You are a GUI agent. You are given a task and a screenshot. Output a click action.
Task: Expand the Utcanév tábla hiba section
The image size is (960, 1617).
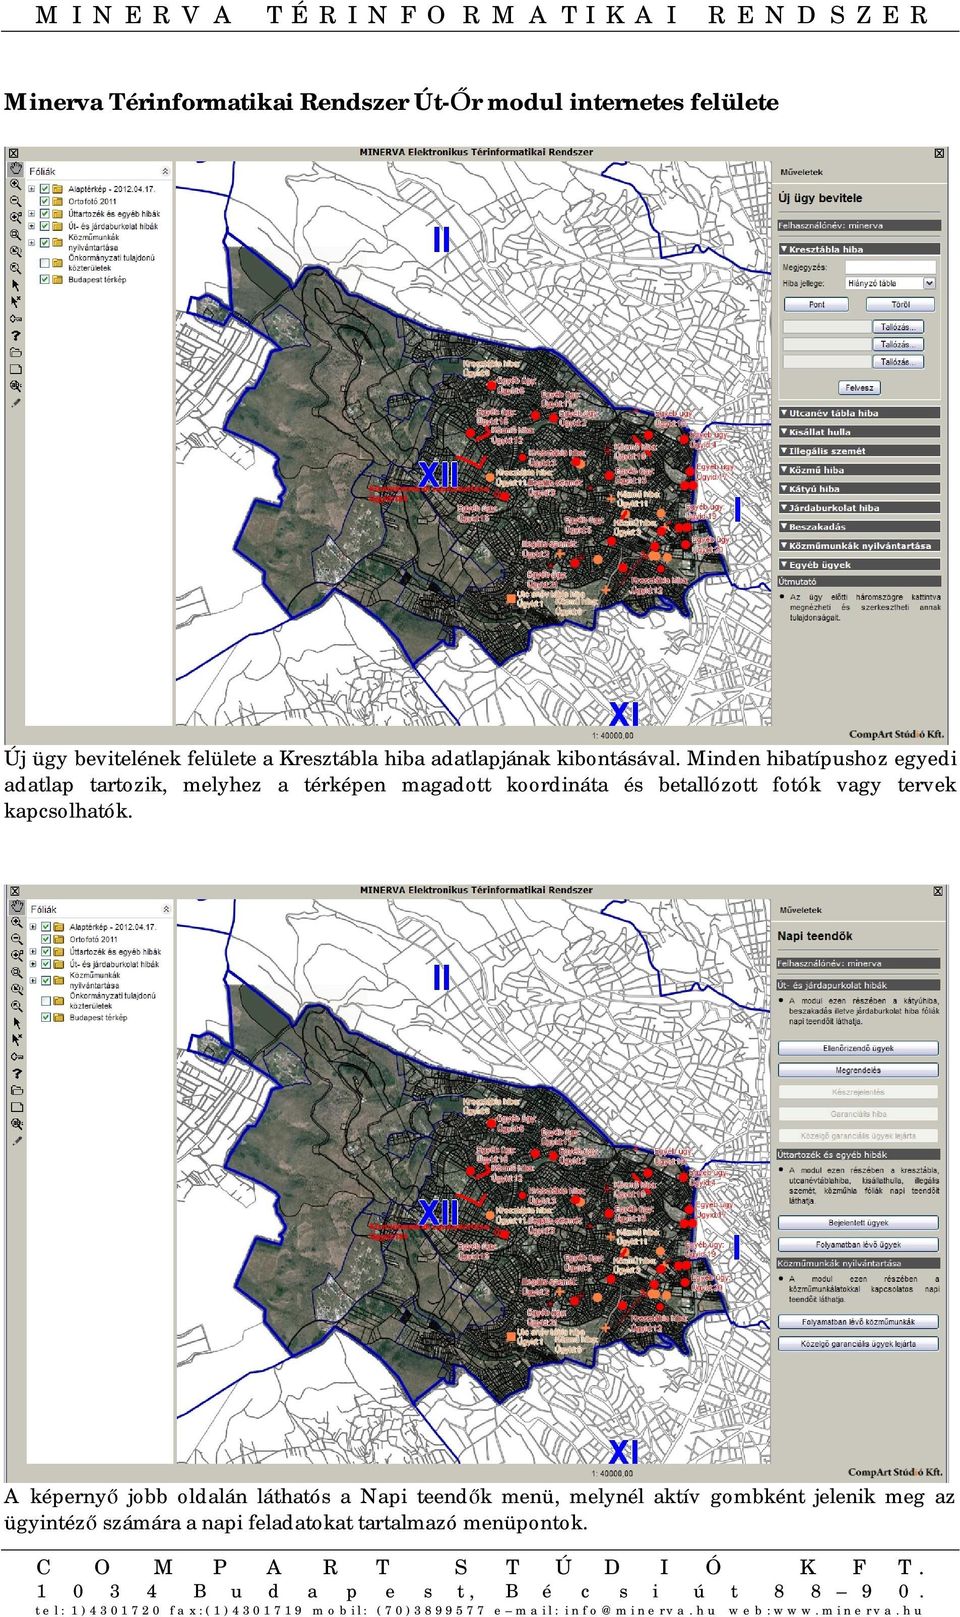[859, 413]
